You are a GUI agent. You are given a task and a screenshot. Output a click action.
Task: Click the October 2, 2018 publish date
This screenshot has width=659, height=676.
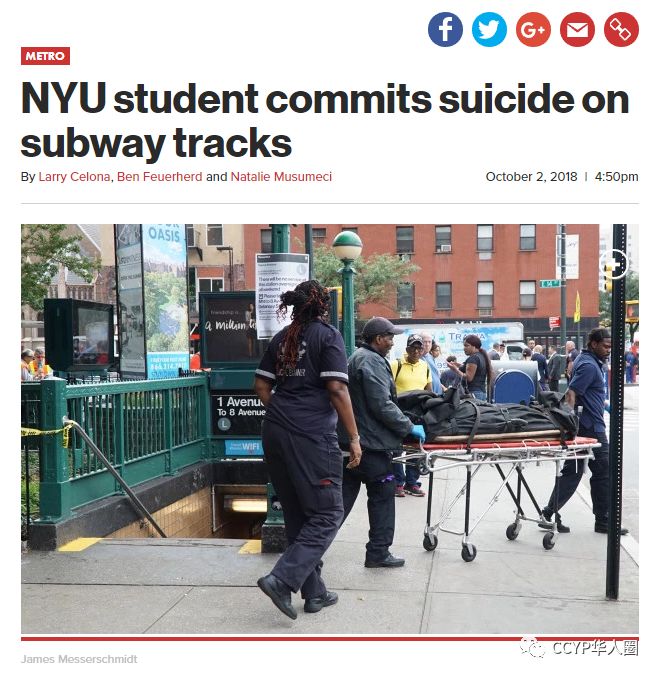[531, 177]
